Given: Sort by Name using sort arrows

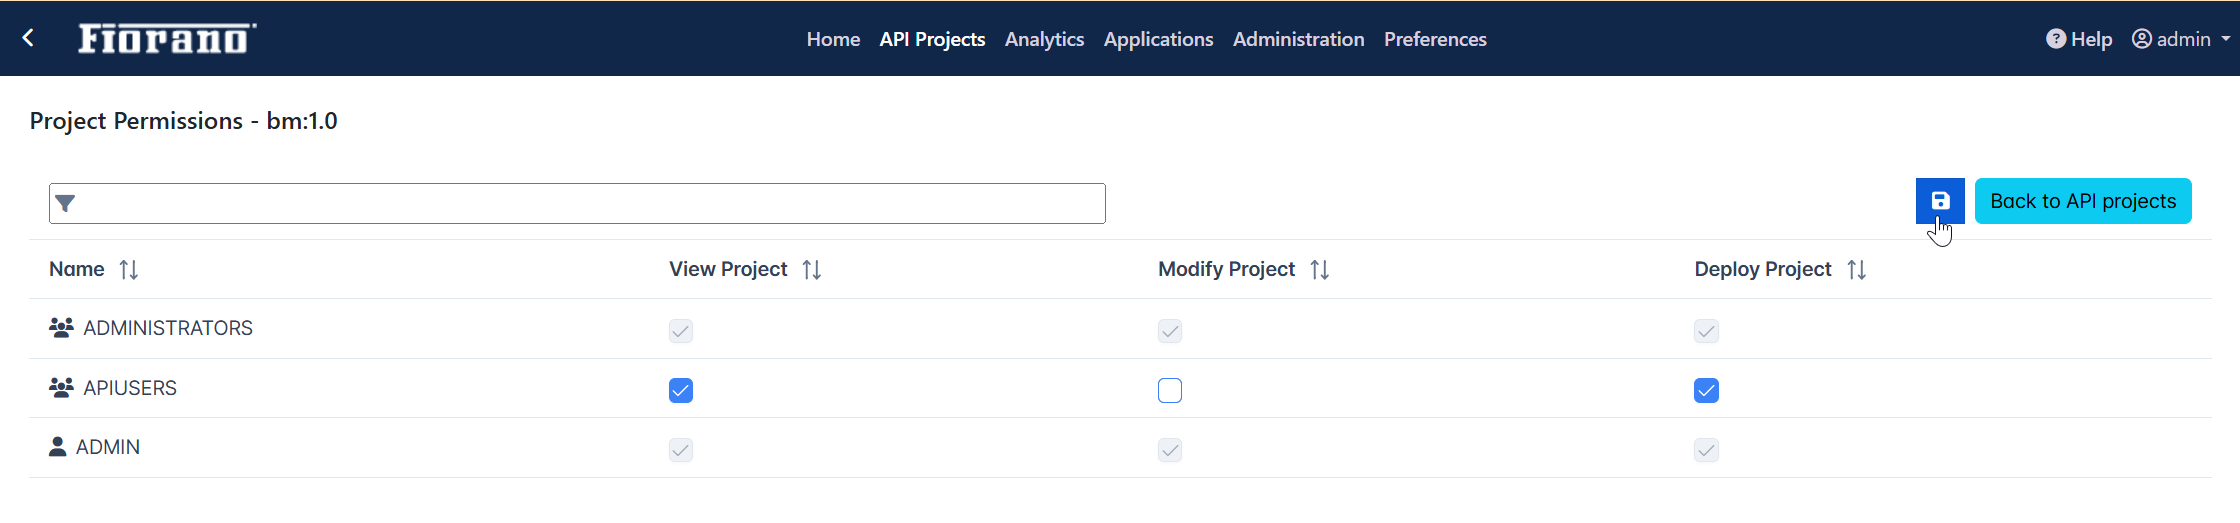Looking at the screenshot, I should tap(129, 270).
